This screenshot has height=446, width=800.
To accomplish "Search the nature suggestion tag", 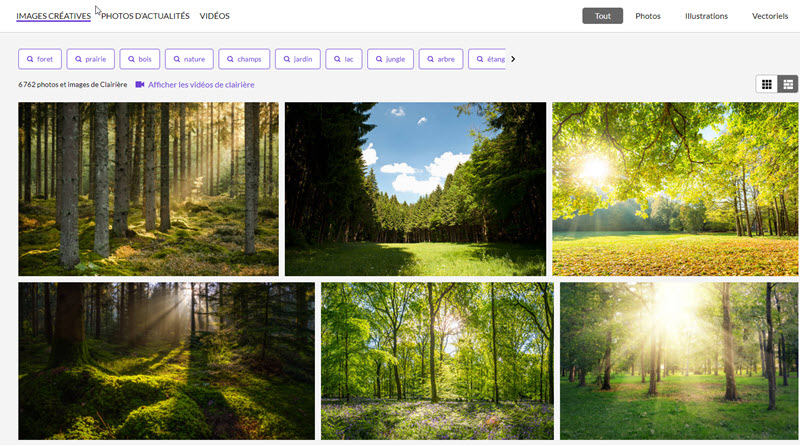I will tap(189, 59).
